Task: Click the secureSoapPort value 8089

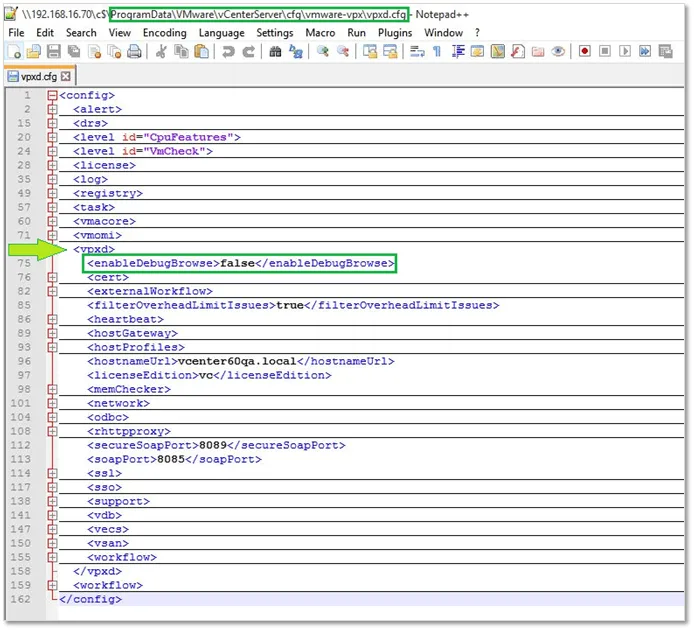Action: click(x=213, y=445)
